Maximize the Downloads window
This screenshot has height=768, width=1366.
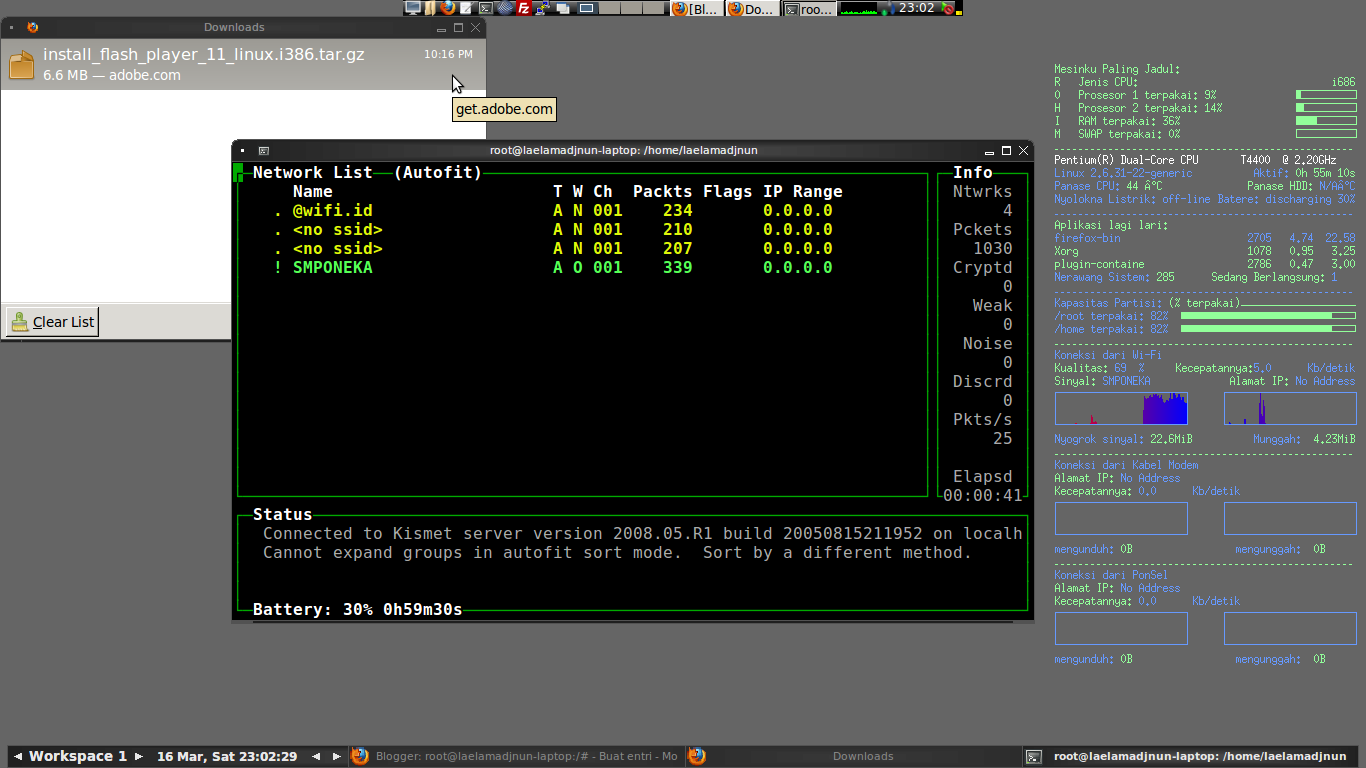(x=458, y=28)
